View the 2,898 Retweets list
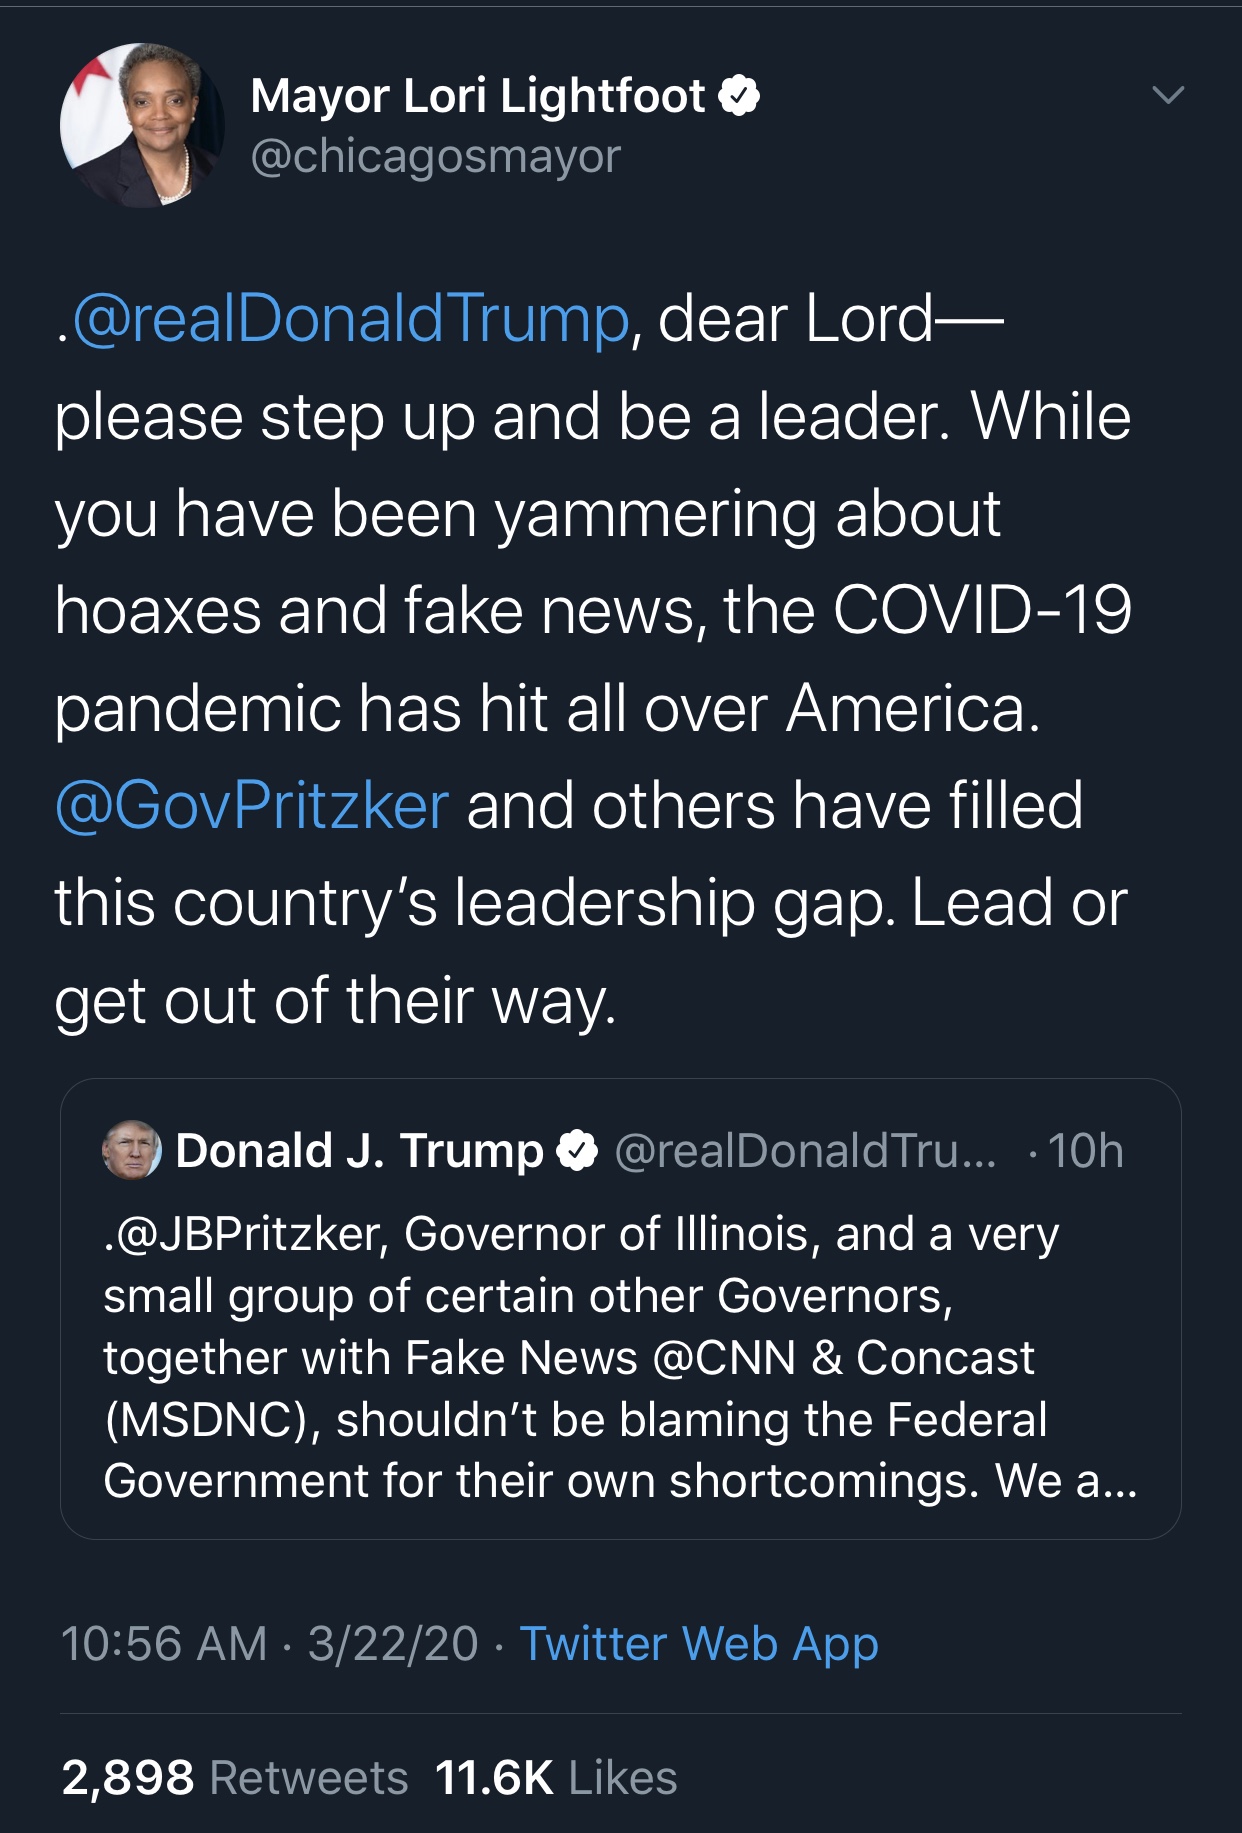This screenshot has height=1833, width=1242. tap(235, 1778)
